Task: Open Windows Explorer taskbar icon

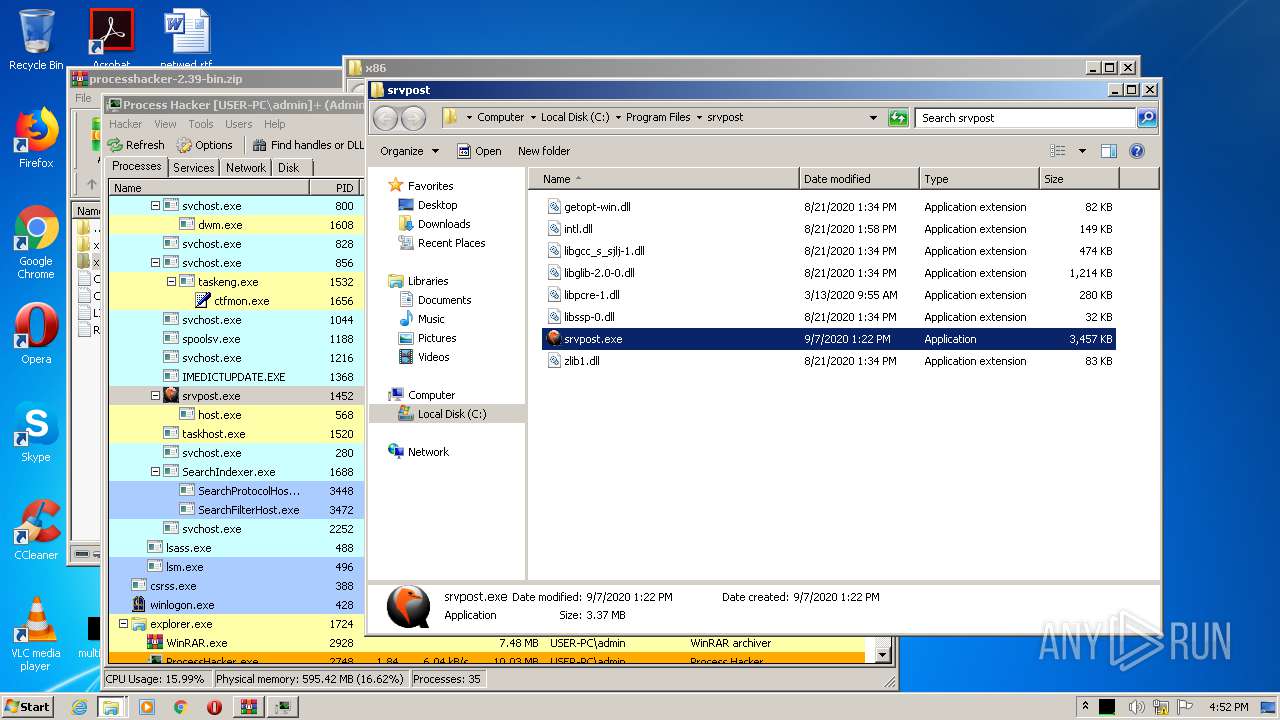Action: pyautogui.click(x=111, y=707)
